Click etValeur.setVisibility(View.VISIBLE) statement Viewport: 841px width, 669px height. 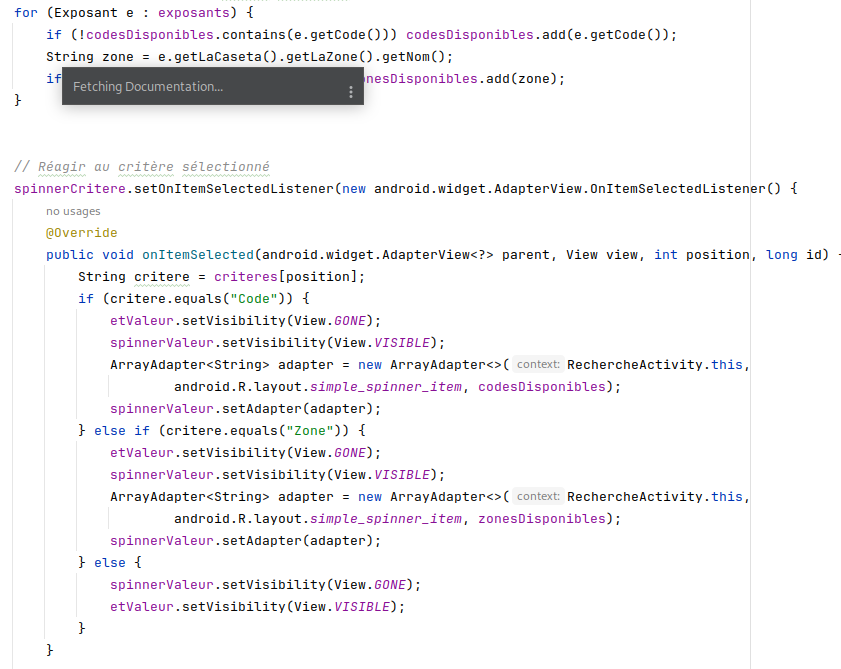(x=258, y=607)
